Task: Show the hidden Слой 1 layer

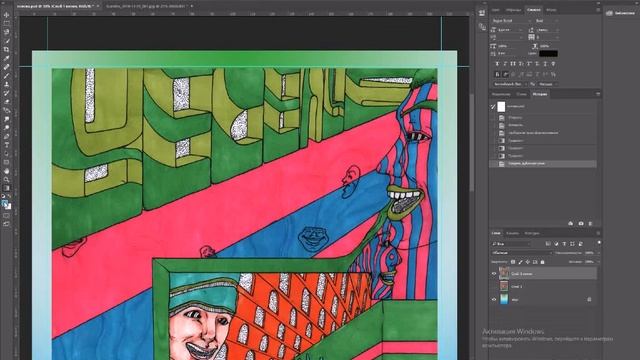Action: click(x=494, y=287)
